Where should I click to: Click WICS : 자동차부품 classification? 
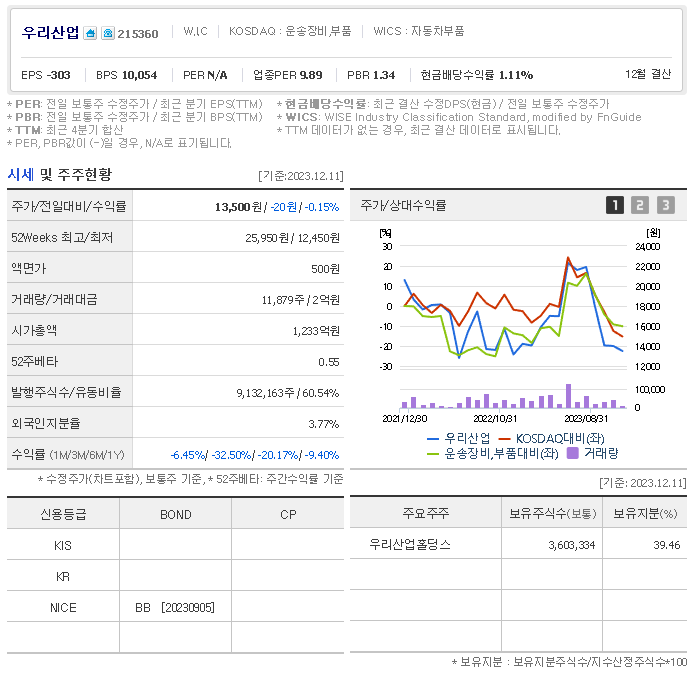[419, 31]
